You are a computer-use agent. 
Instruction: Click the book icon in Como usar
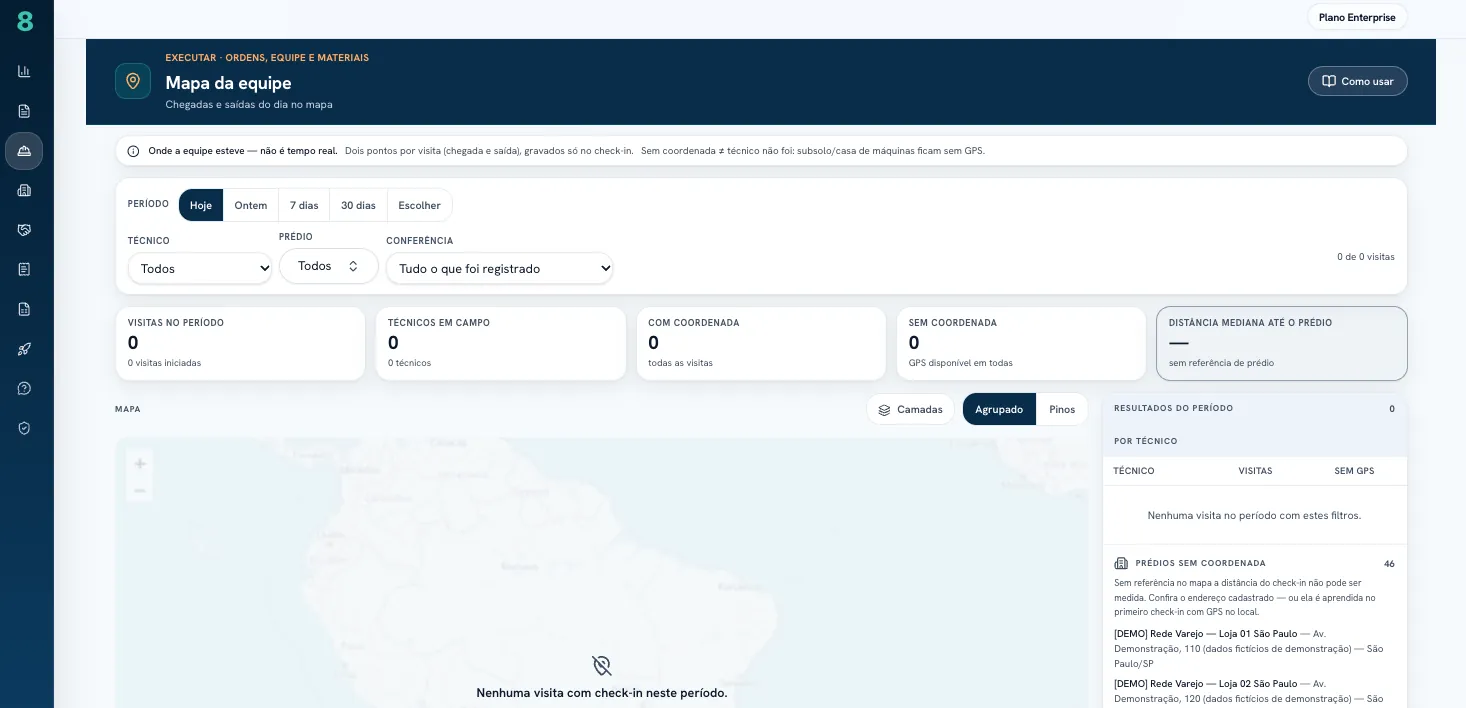pyautogui.click(x=1329, y=81)
